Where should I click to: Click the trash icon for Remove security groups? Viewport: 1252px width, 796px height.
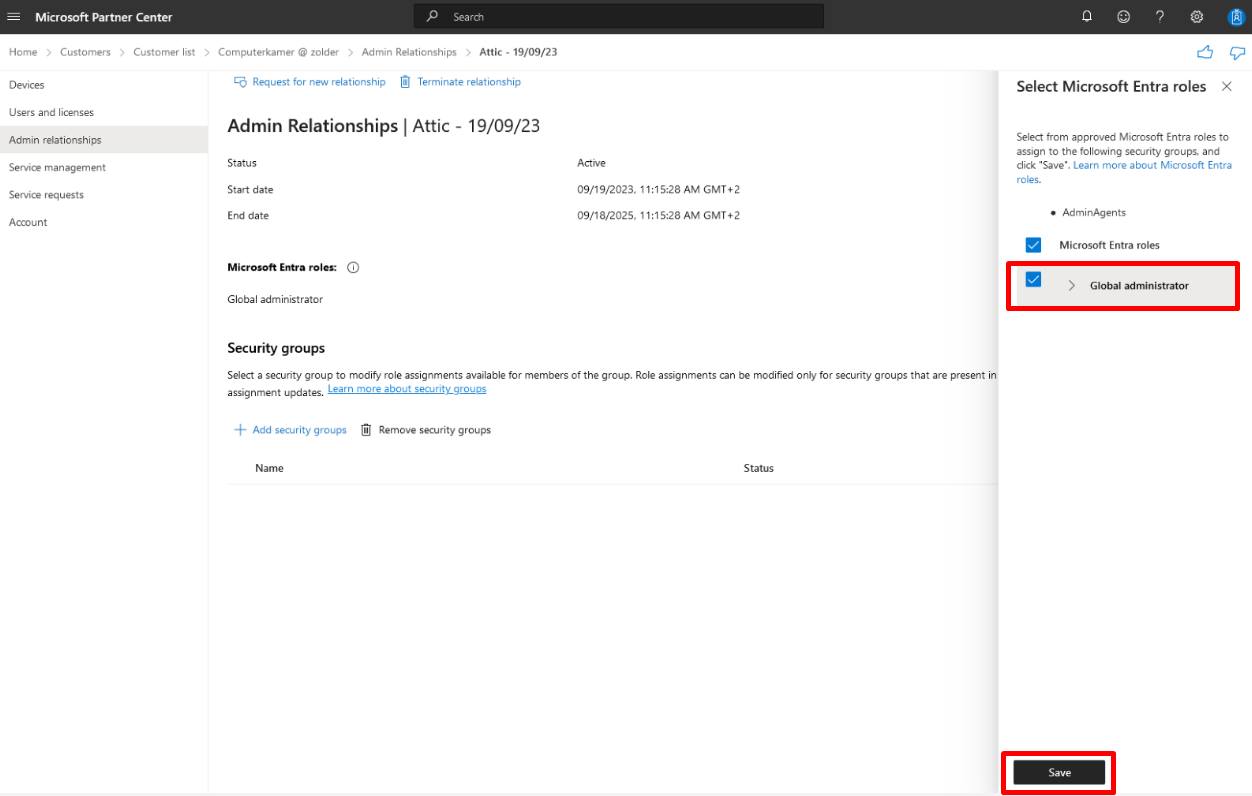point(366,430)
